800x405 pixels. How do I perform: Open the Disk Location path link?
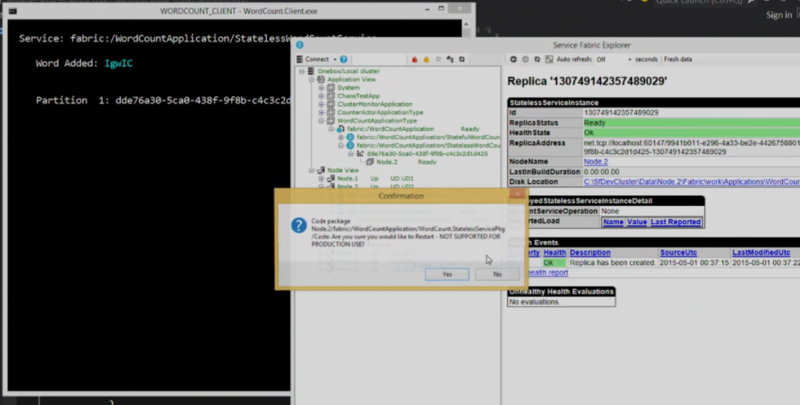(x=691, y=182)
